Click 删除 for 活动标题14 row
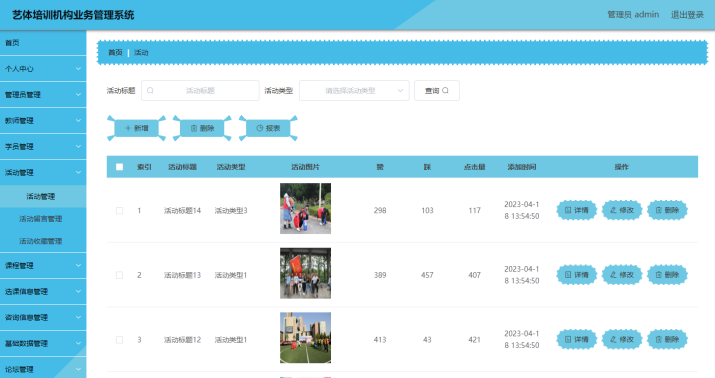The image size is (715, 378). [x=667, y=210]
